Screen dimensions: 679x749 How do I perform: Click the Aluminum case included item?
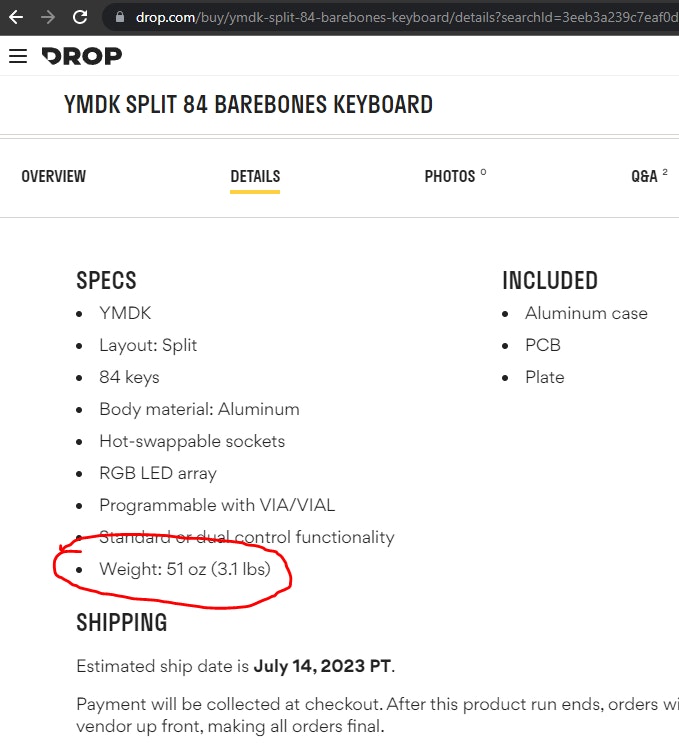pos(586,313)
